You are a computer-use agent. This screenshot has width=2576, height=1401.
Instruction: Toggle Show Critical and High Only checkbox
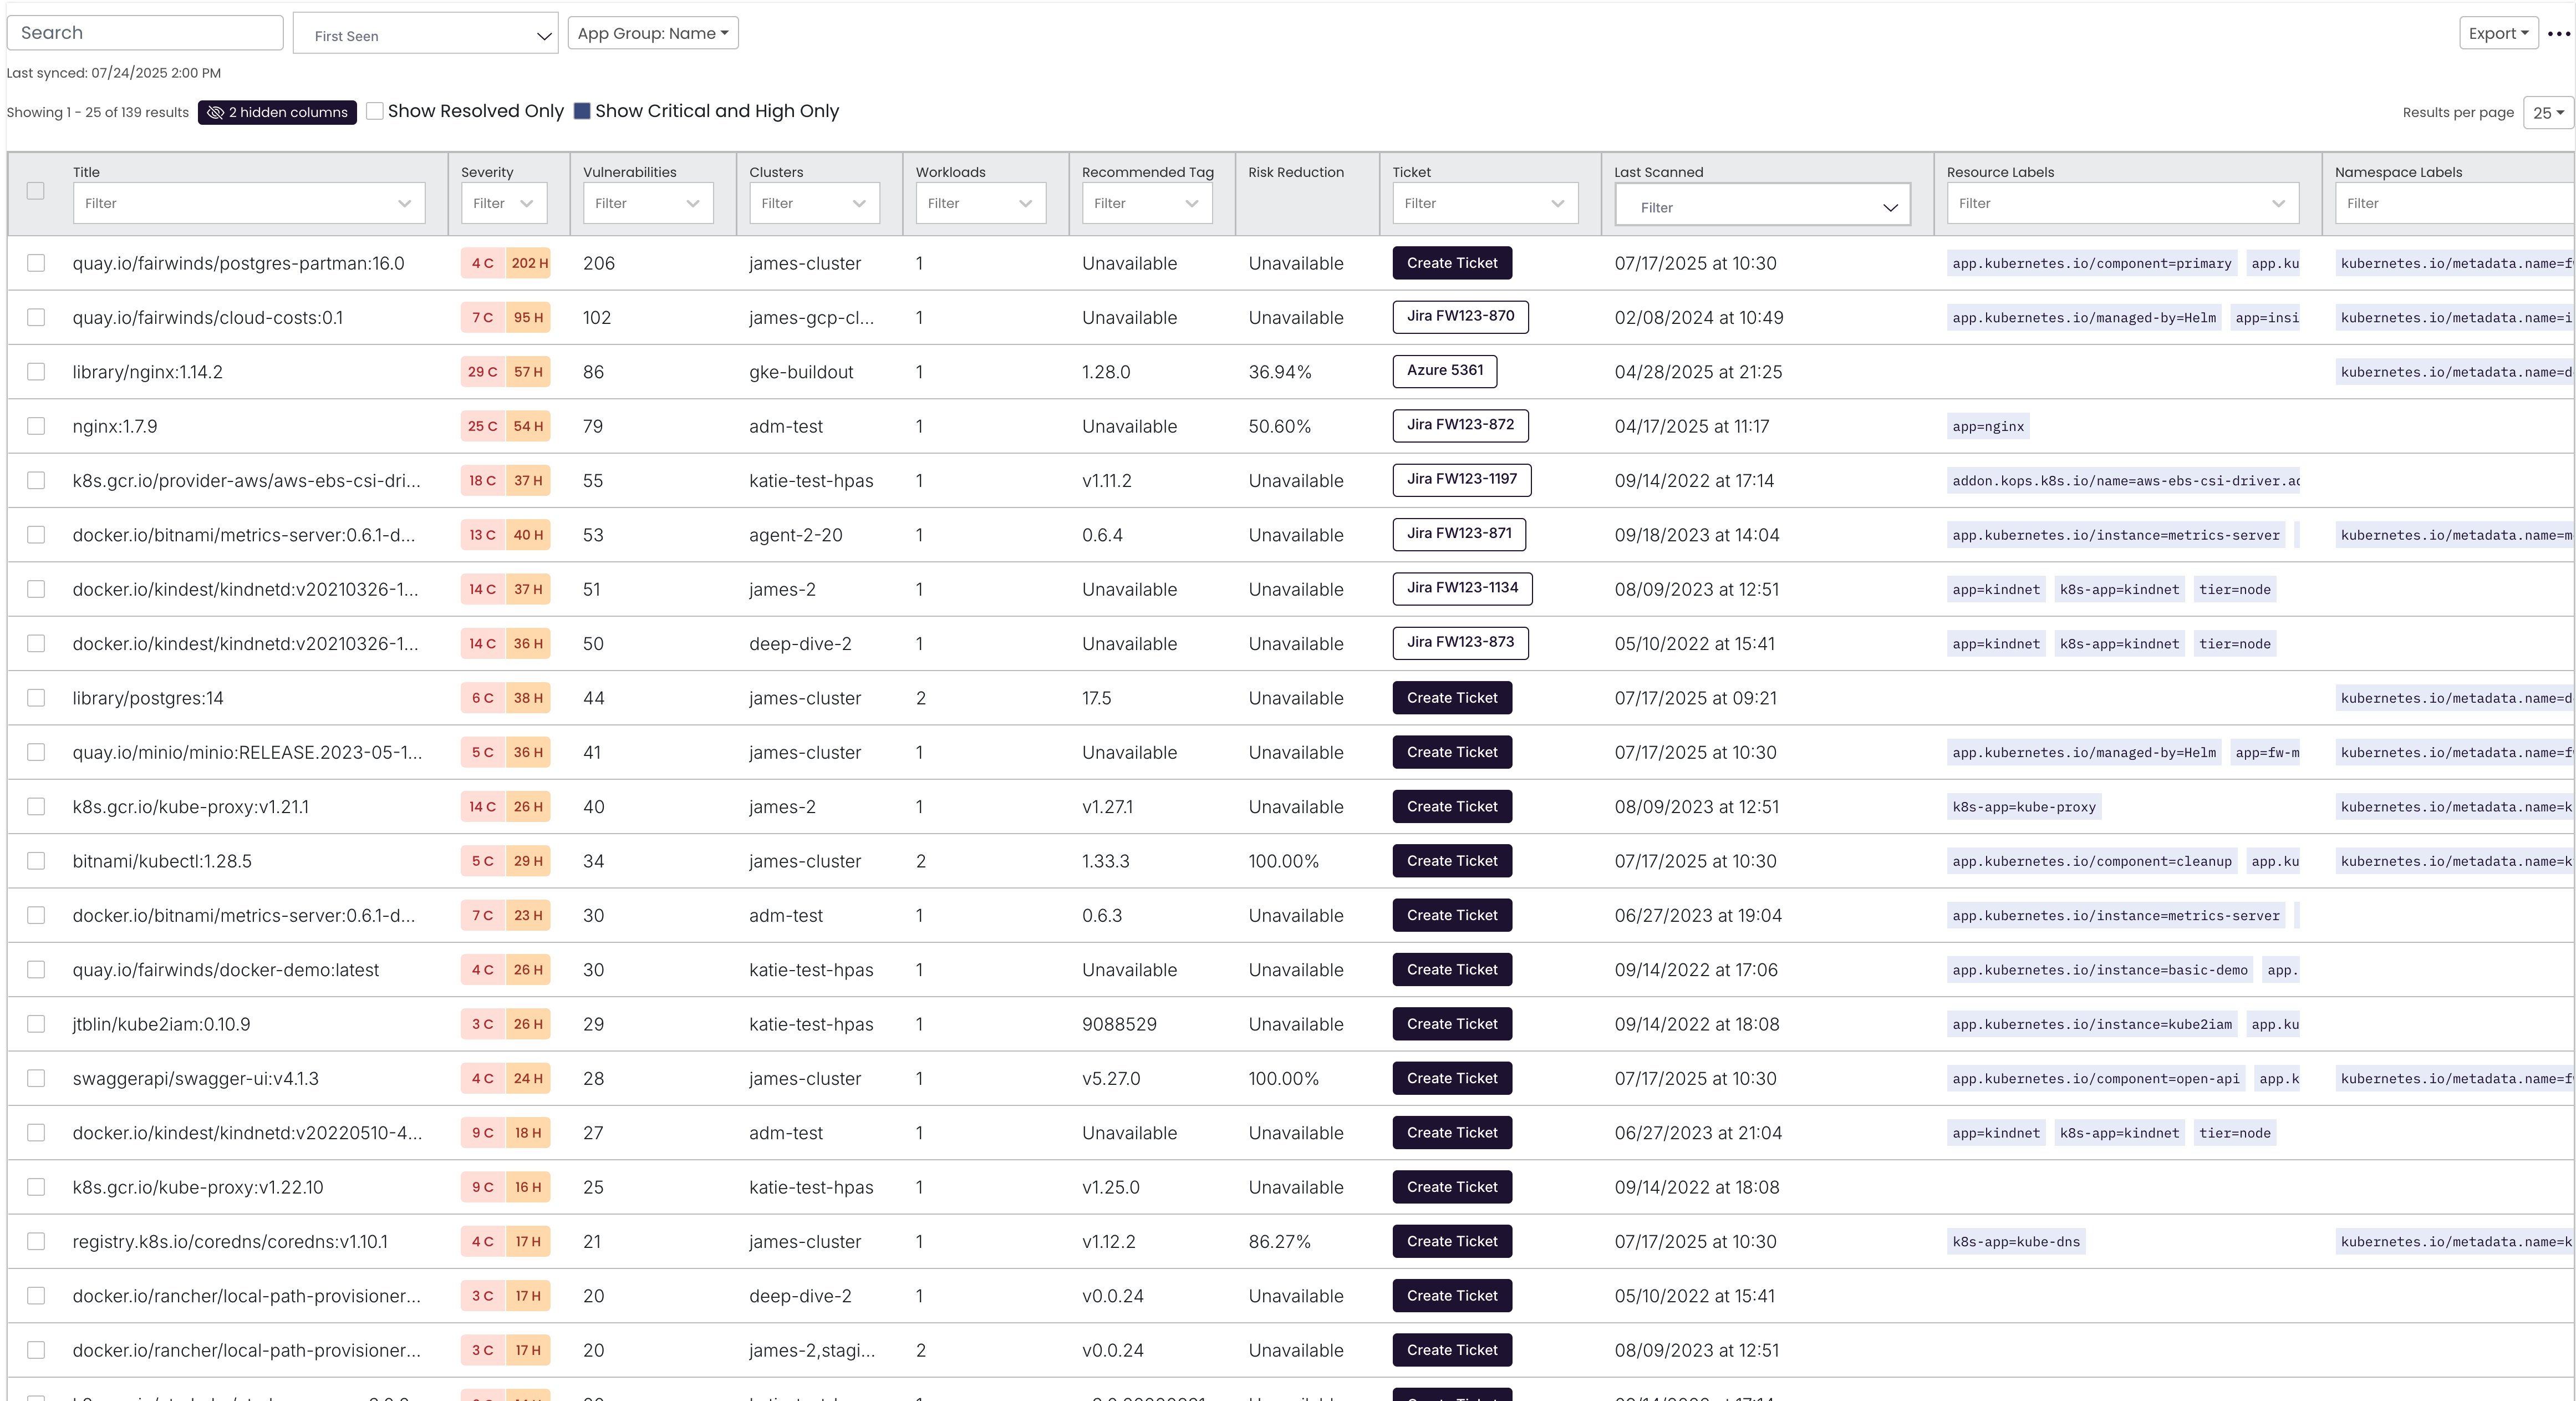(582, 111)
